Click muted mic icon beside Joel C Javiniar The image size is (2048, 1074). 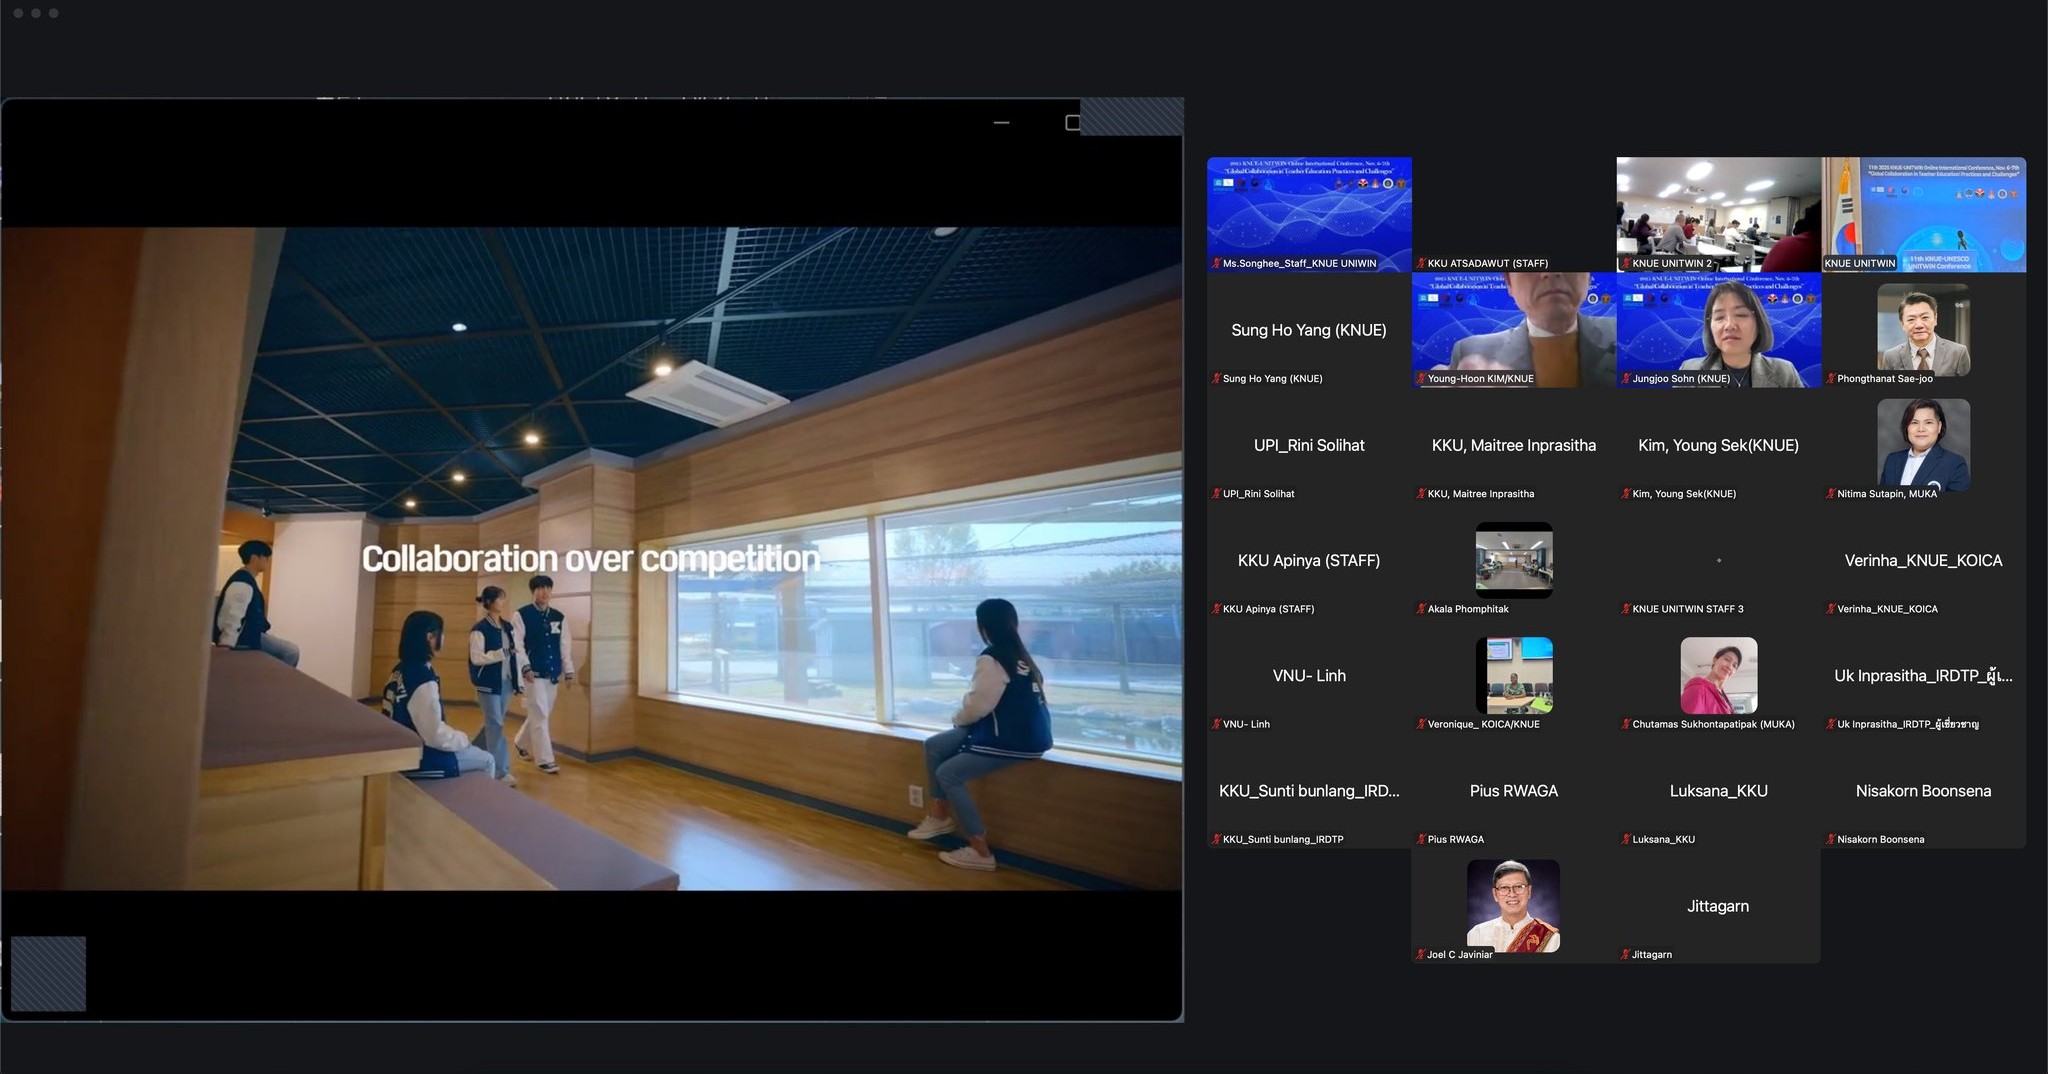point(1421,955)
